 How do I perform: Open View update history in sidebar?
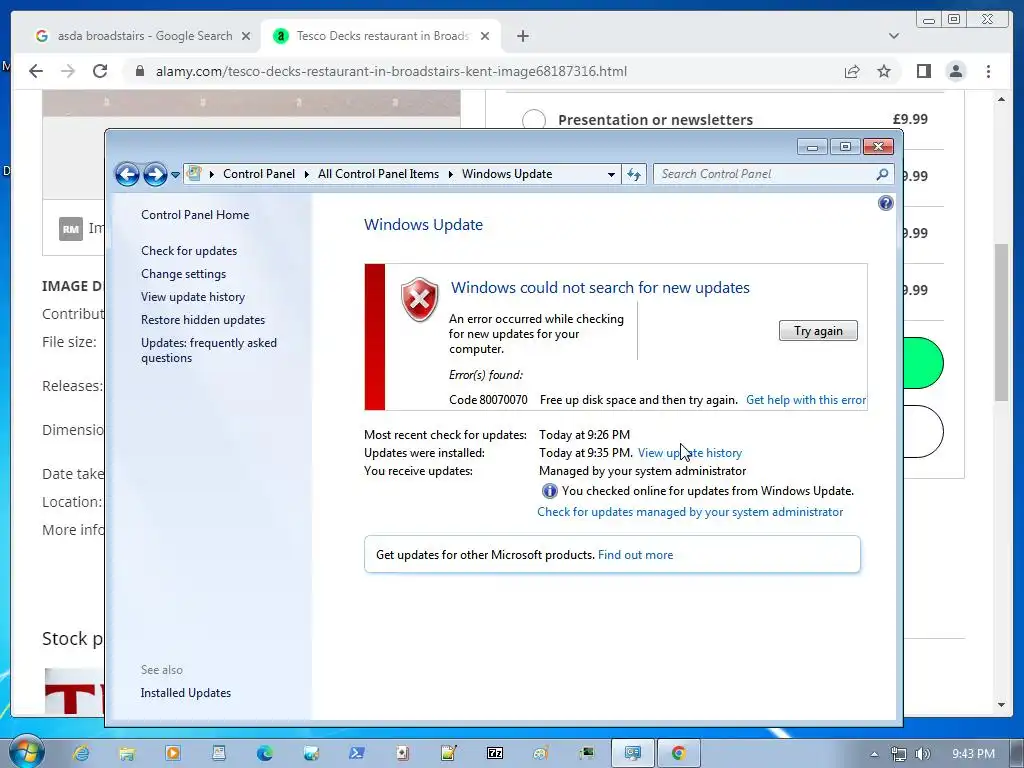pyautogui.click(x=193, y=296)
